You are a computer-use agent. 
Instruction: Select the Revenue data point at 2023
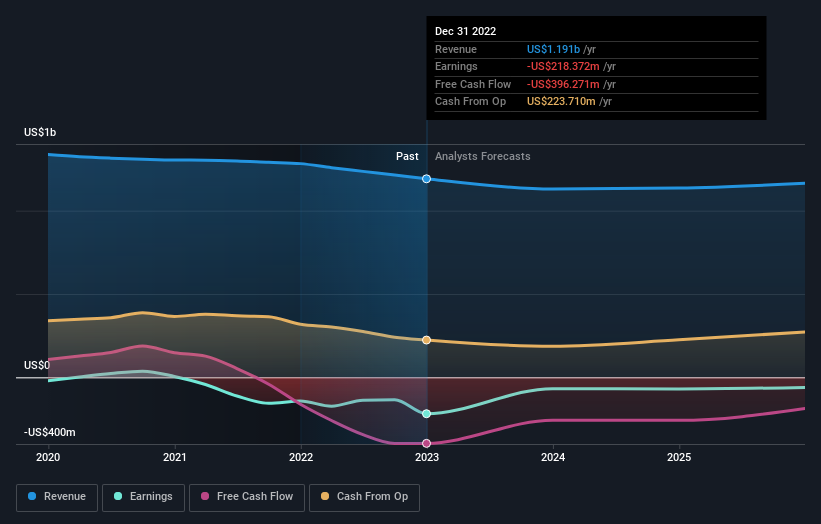427,179
